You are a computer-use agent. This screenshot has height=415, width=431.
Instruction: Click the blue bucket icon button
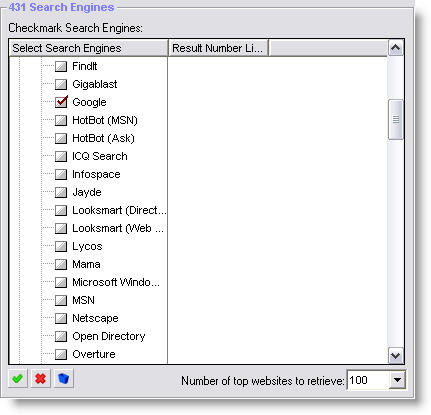pyautogui.click(x=63, y=379)
